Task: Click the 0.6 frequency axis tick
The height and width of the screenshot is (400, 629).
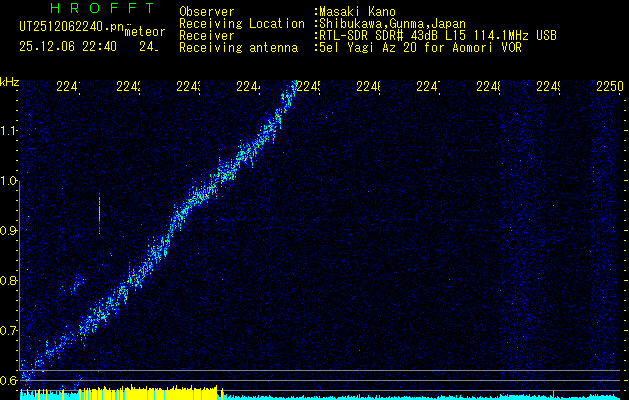Action: pyautogui.click(x=9, y=380)
